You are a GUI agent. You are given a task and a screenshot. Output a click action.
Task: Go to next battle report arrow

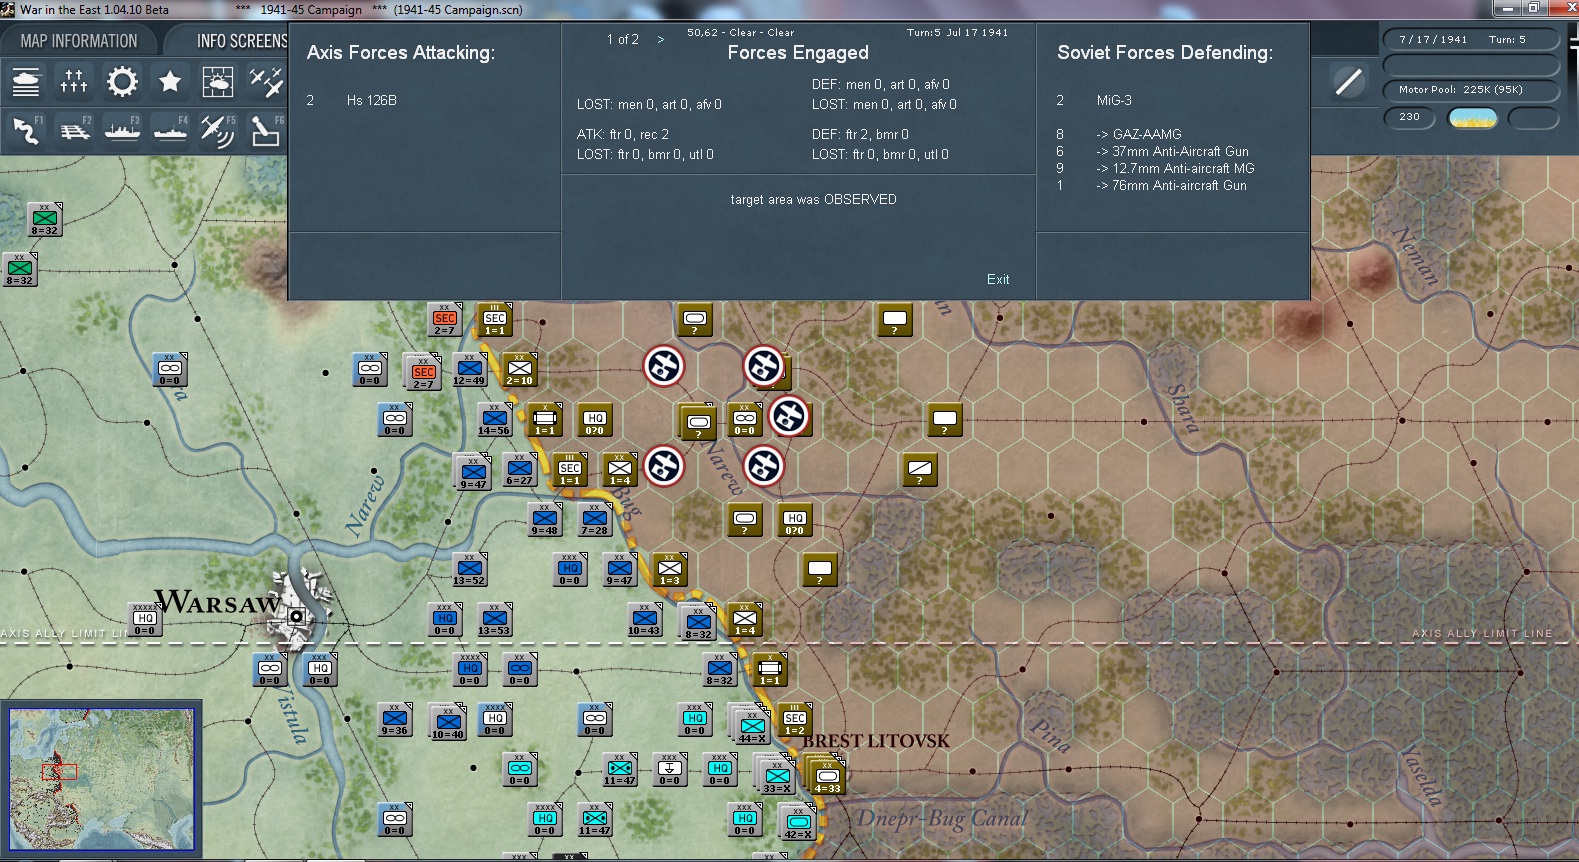coord(661,39)
